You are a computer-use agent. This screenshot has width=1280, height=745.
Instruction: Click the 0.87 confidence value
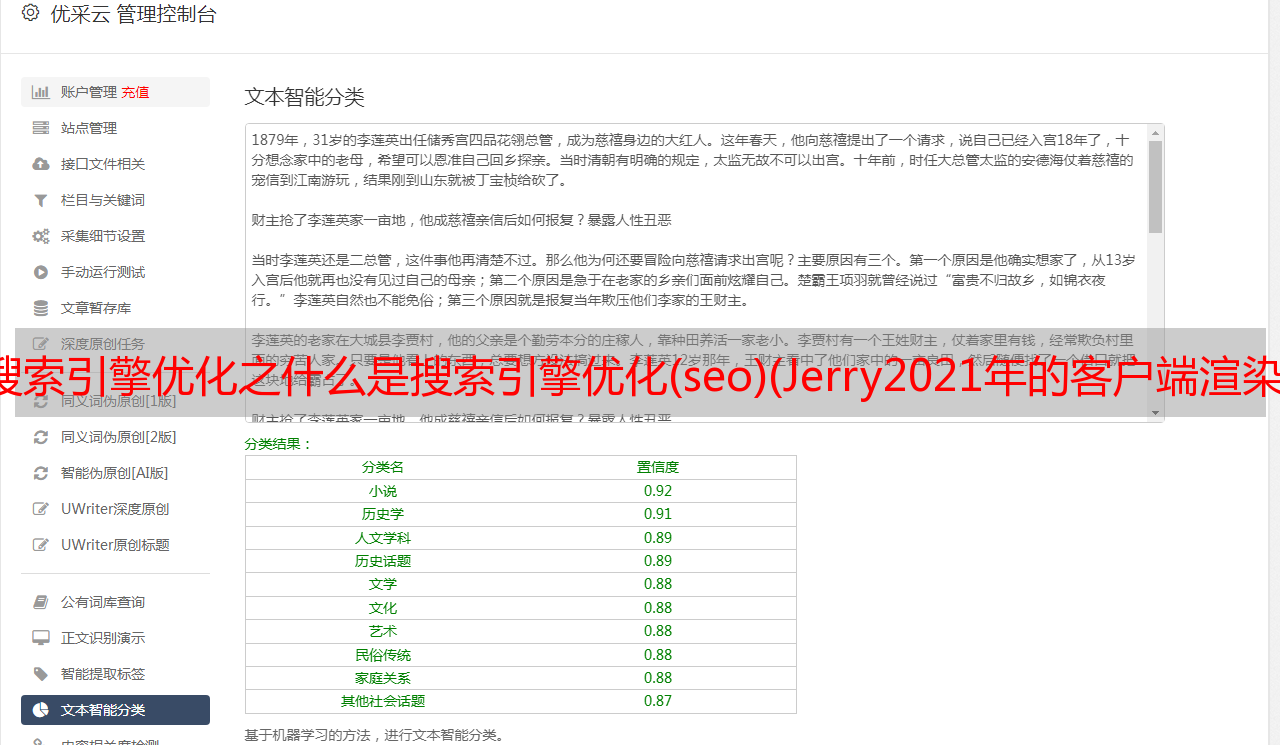click(658, 701)
